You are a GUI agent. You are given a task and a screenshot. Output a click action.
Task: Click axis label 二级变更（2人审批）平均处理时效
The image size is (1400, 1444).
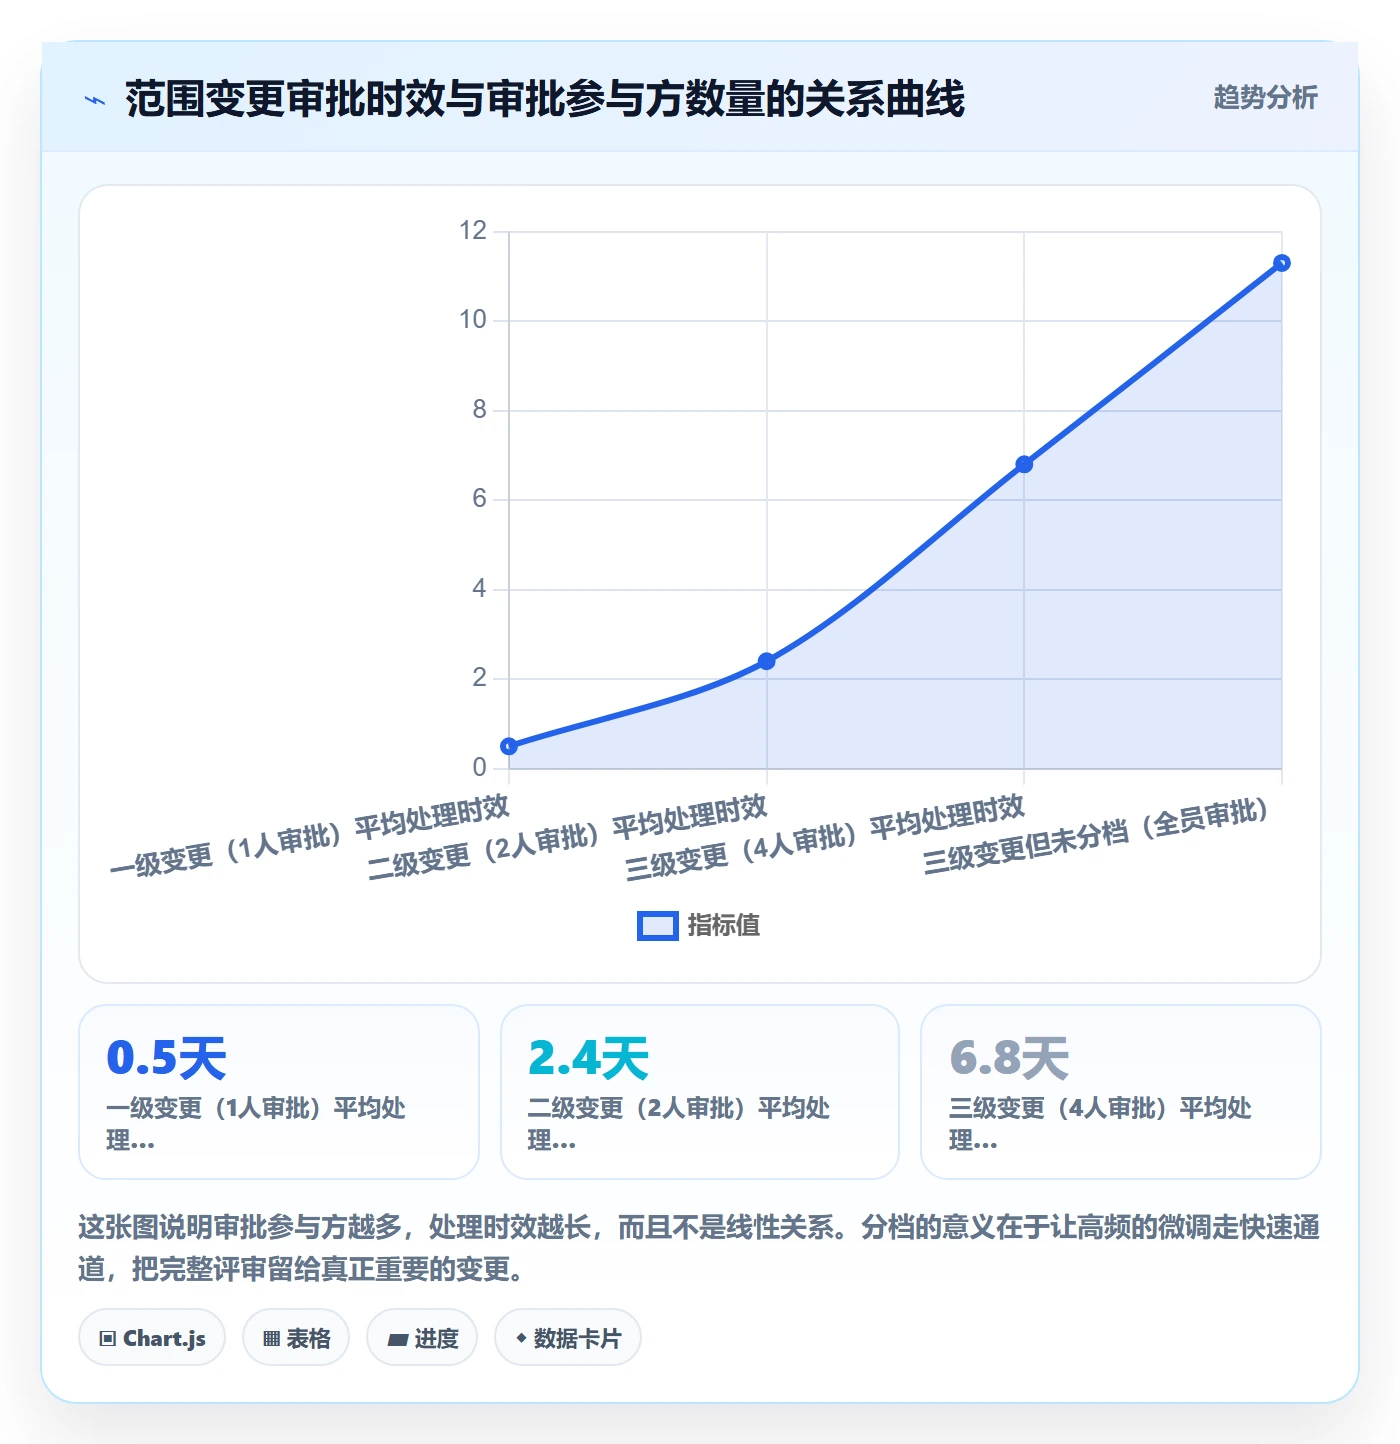click(568, 837)
